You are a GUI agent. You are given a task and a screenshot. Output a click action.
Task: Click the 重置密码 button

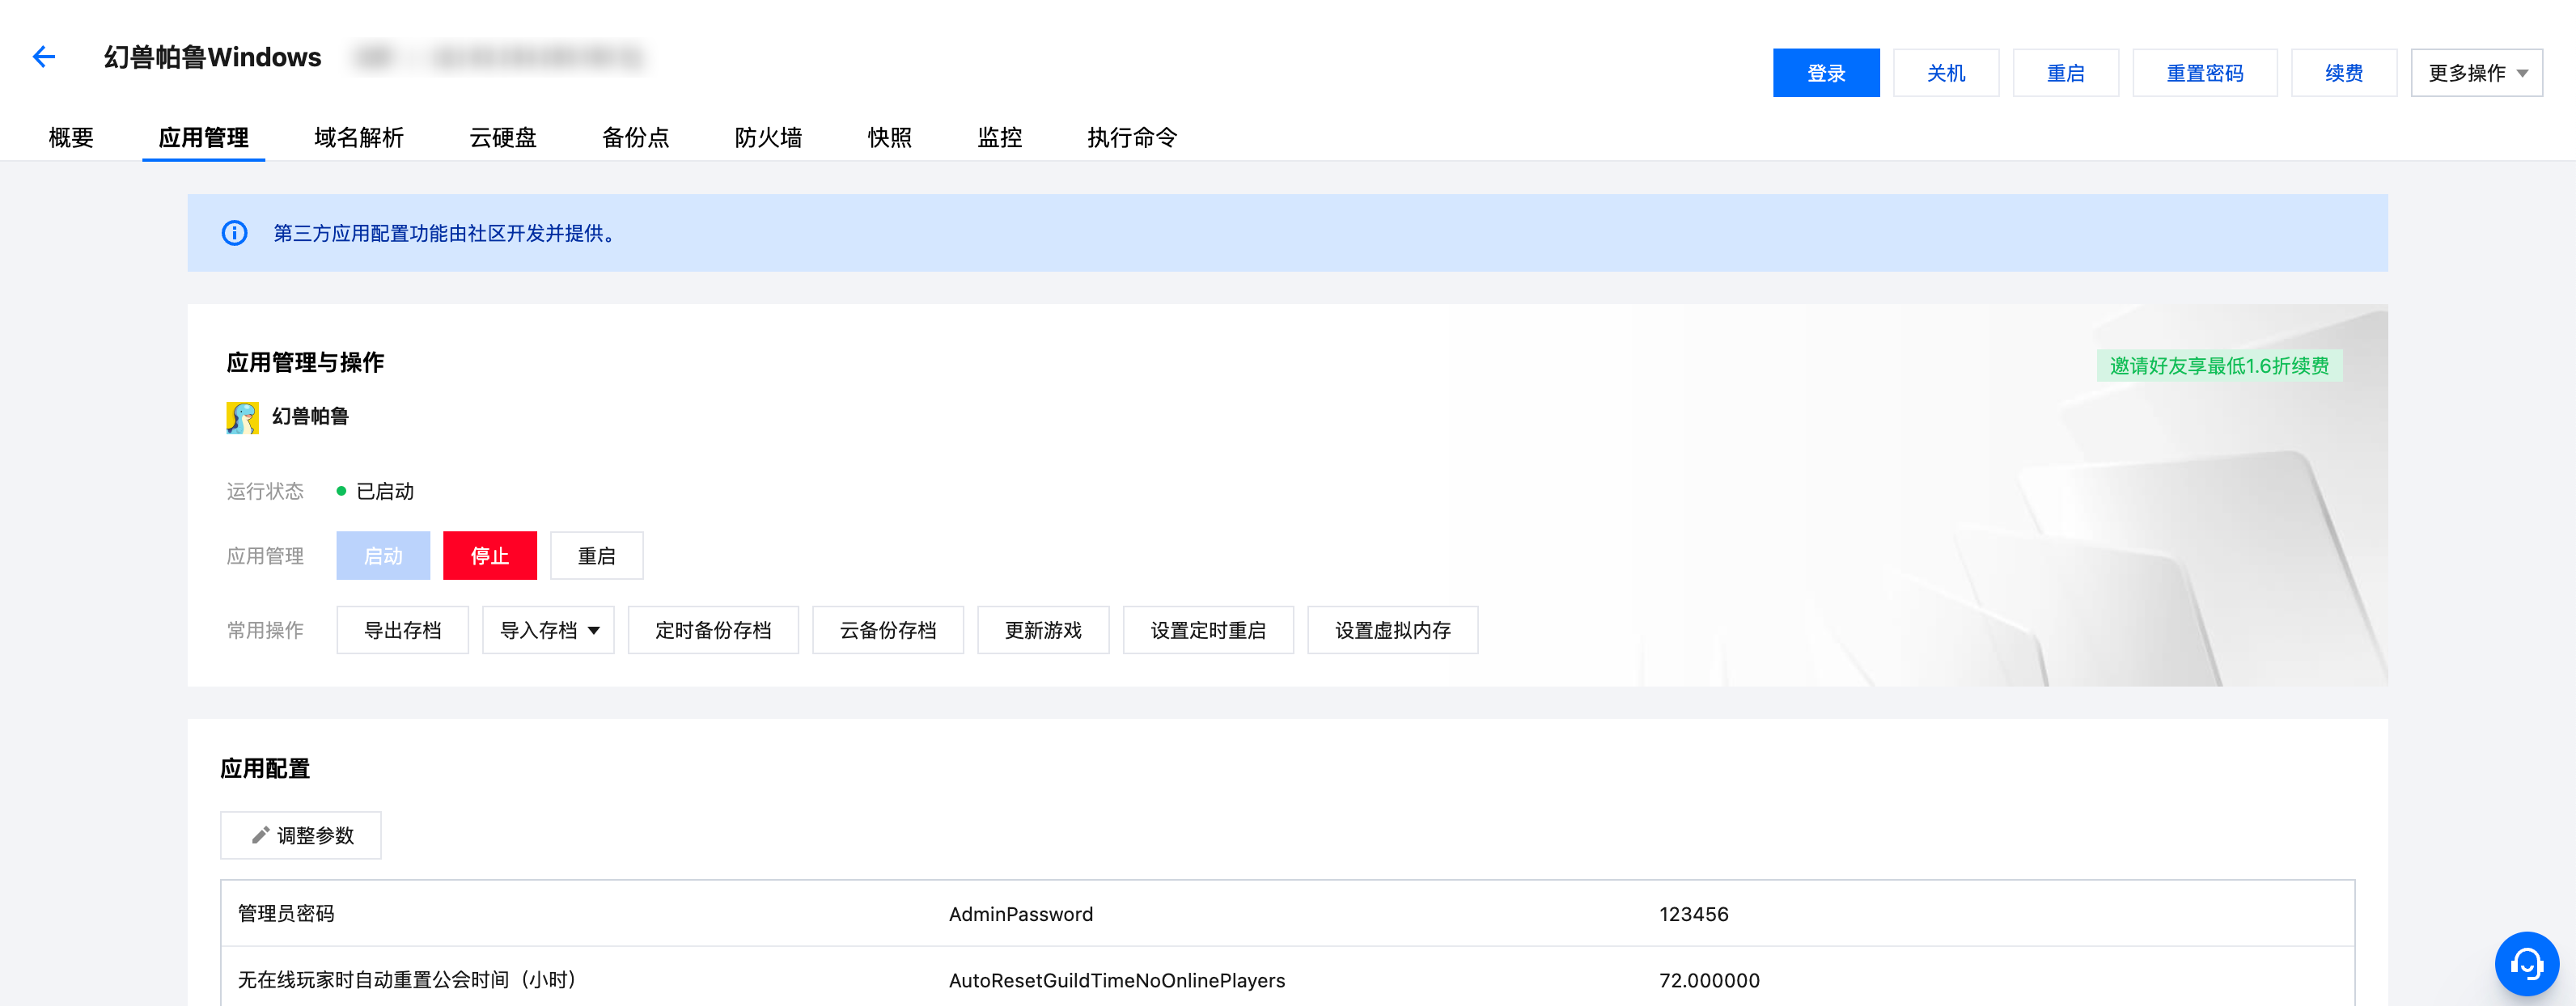2204,73
